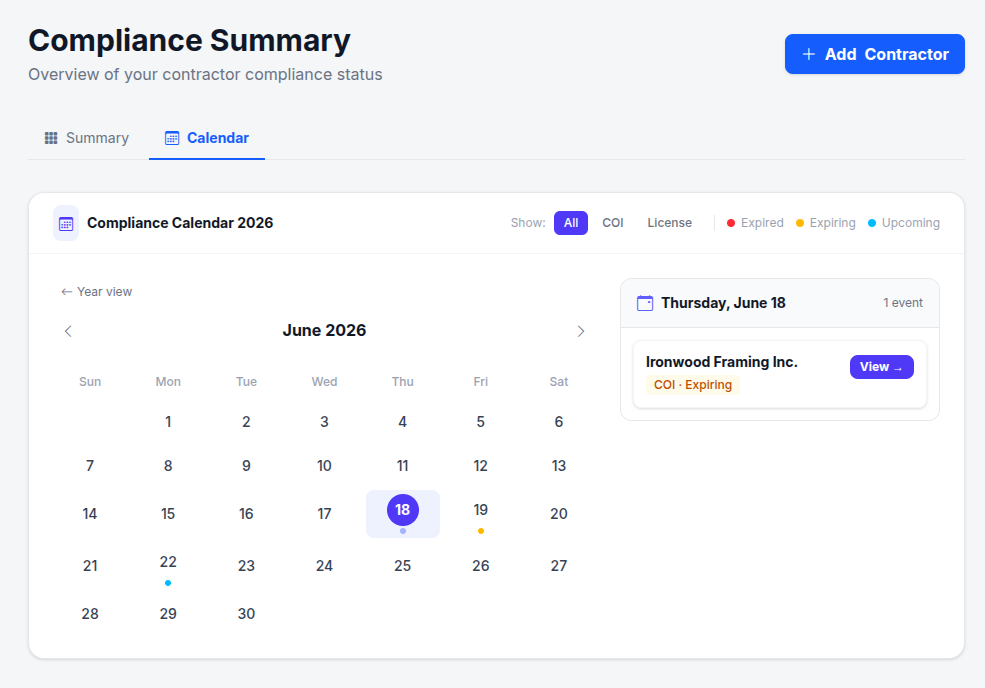The image size is (985, 688).
Task: Click the blue Upcoming legend dot
Action: click(872, 223)
